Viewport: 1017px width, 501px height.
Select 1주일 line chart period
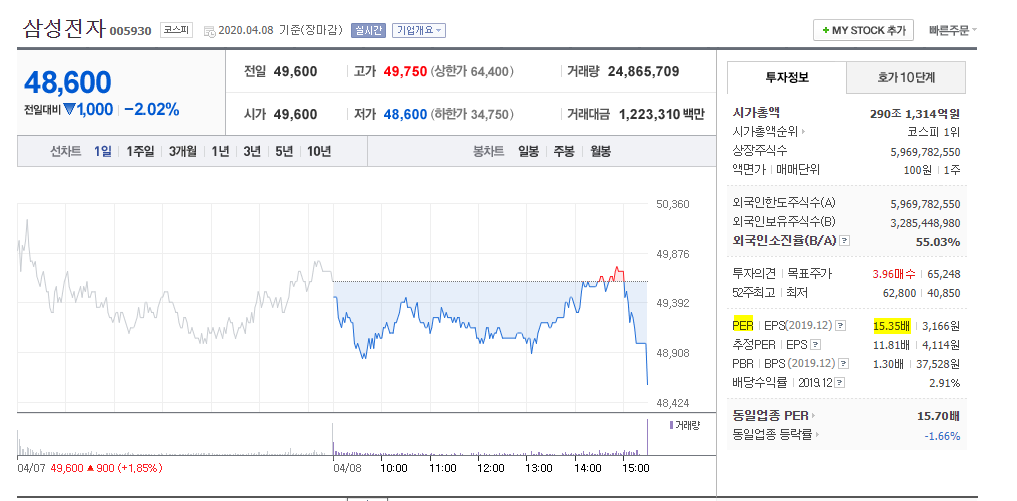pos(140,151)
